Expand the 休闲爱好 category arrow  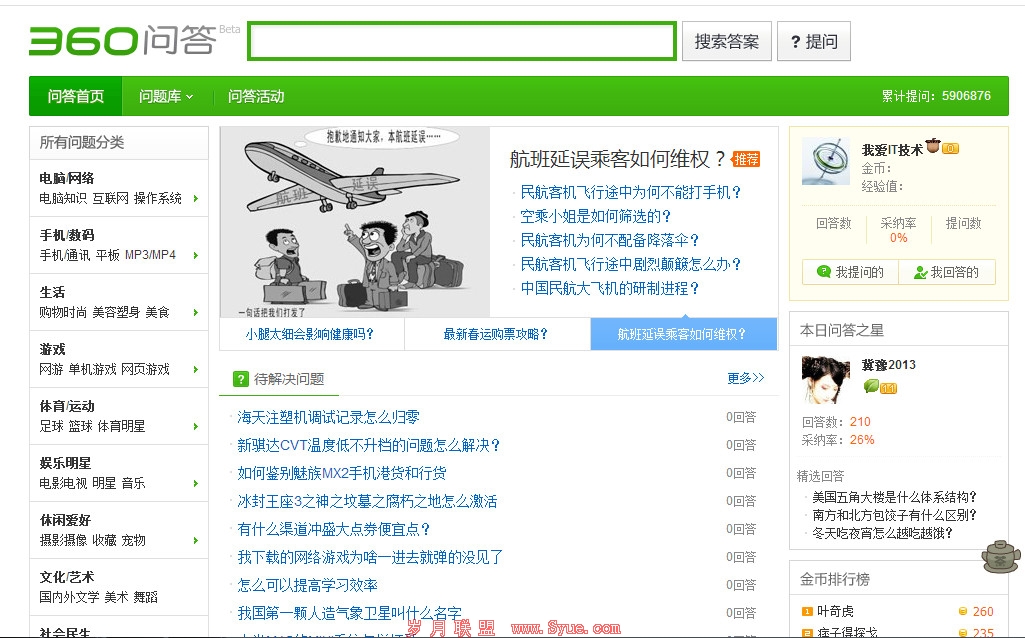click(x=195, y=540)
